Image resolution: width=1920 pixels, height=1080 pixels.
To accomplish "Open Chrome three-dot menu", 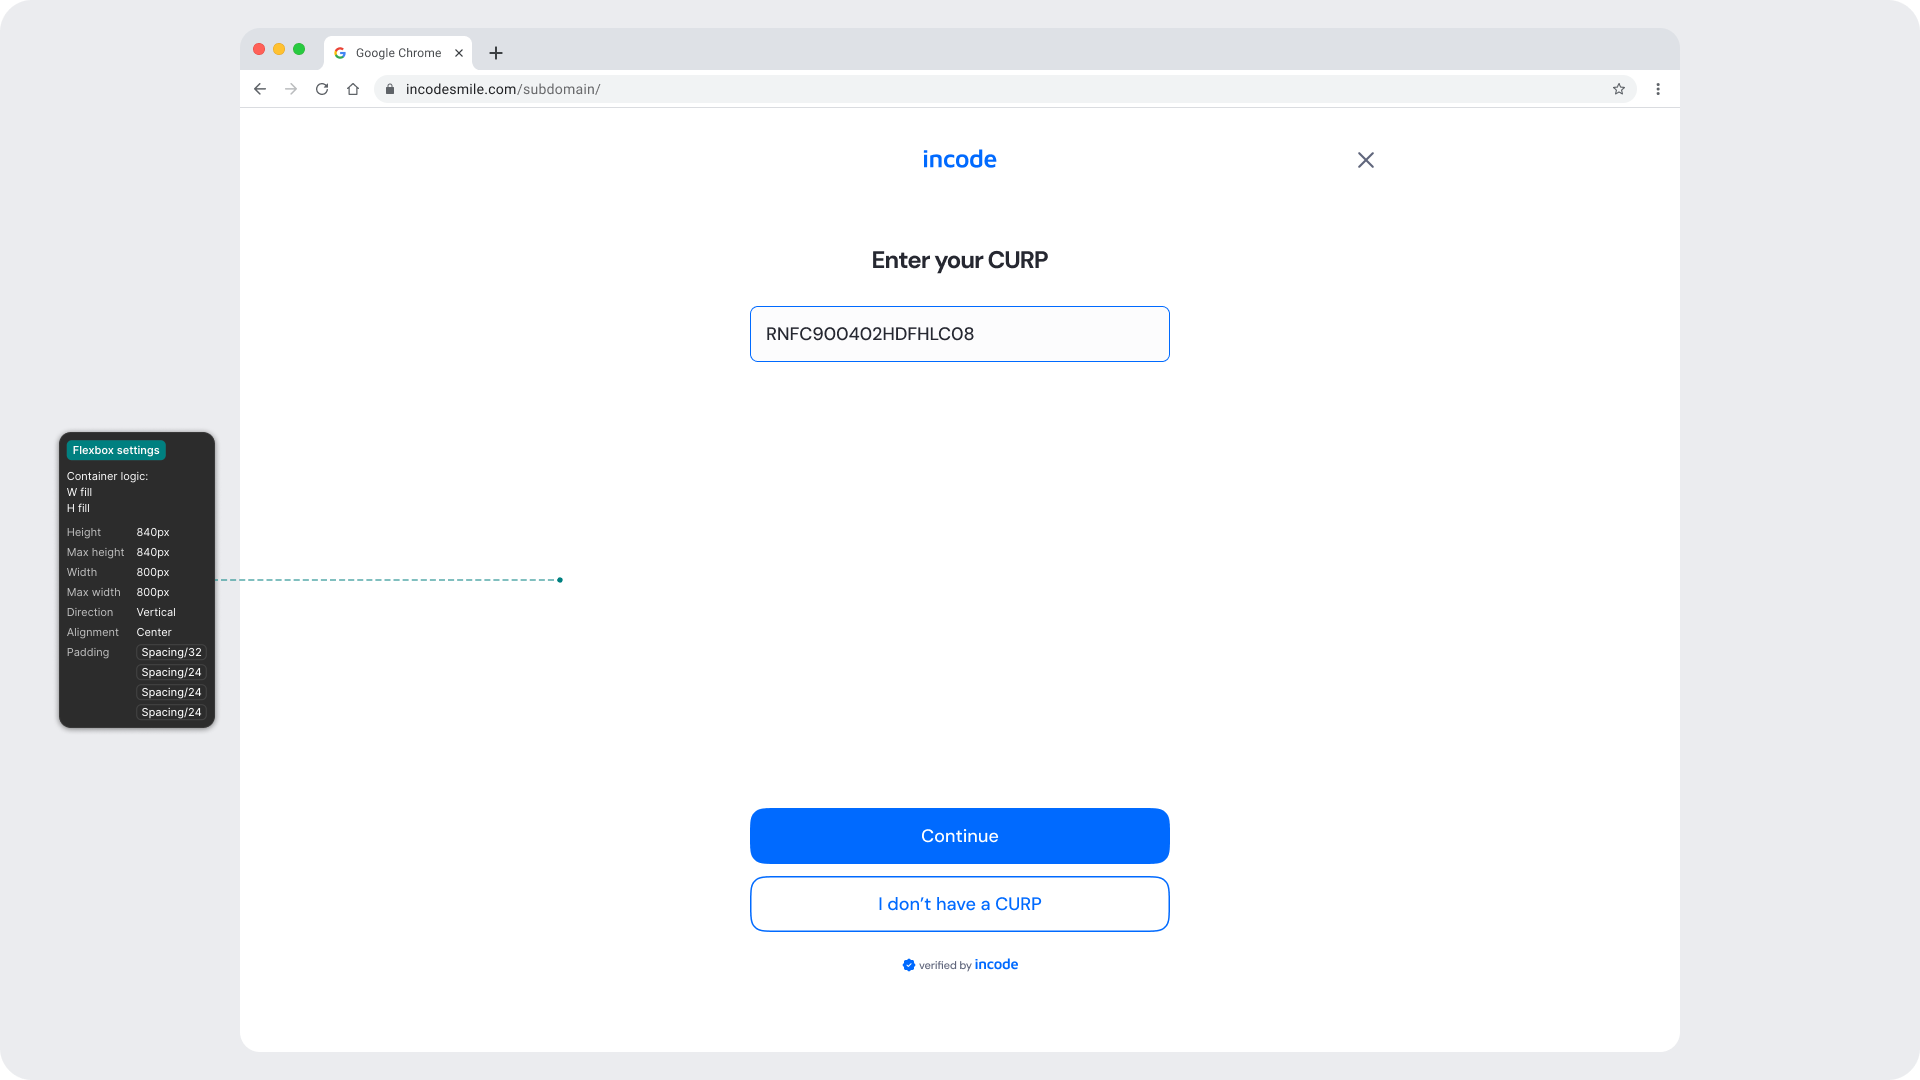I will pyautogui.click(x=1658, y=89).
